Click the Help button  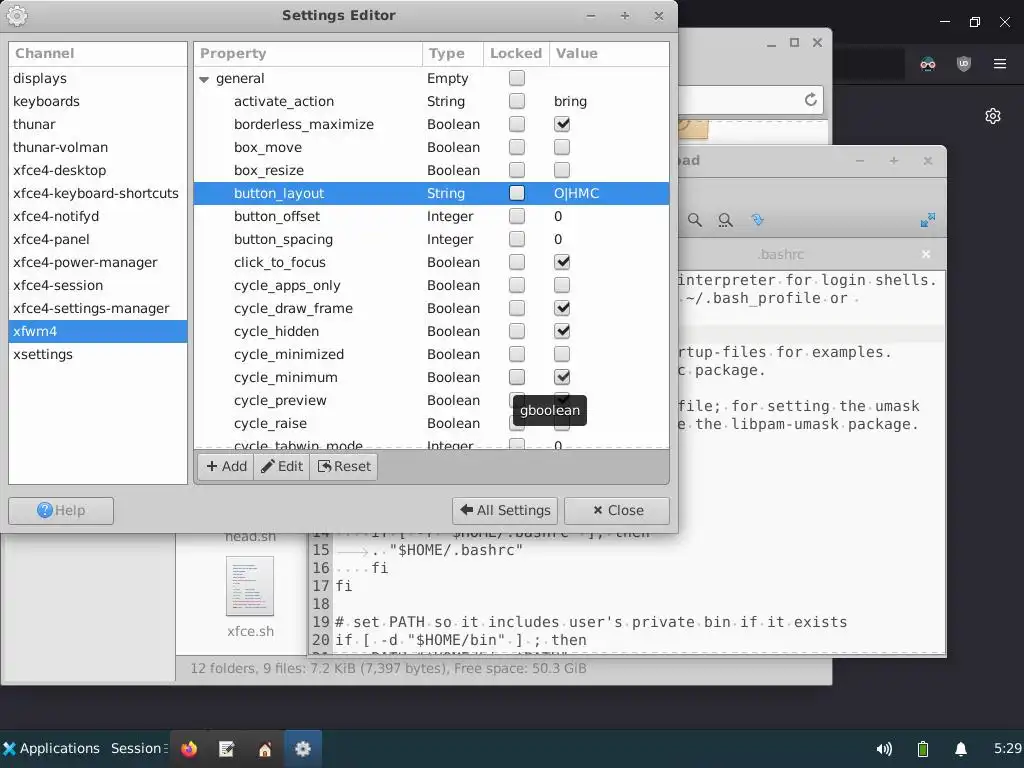pos(61,510)
